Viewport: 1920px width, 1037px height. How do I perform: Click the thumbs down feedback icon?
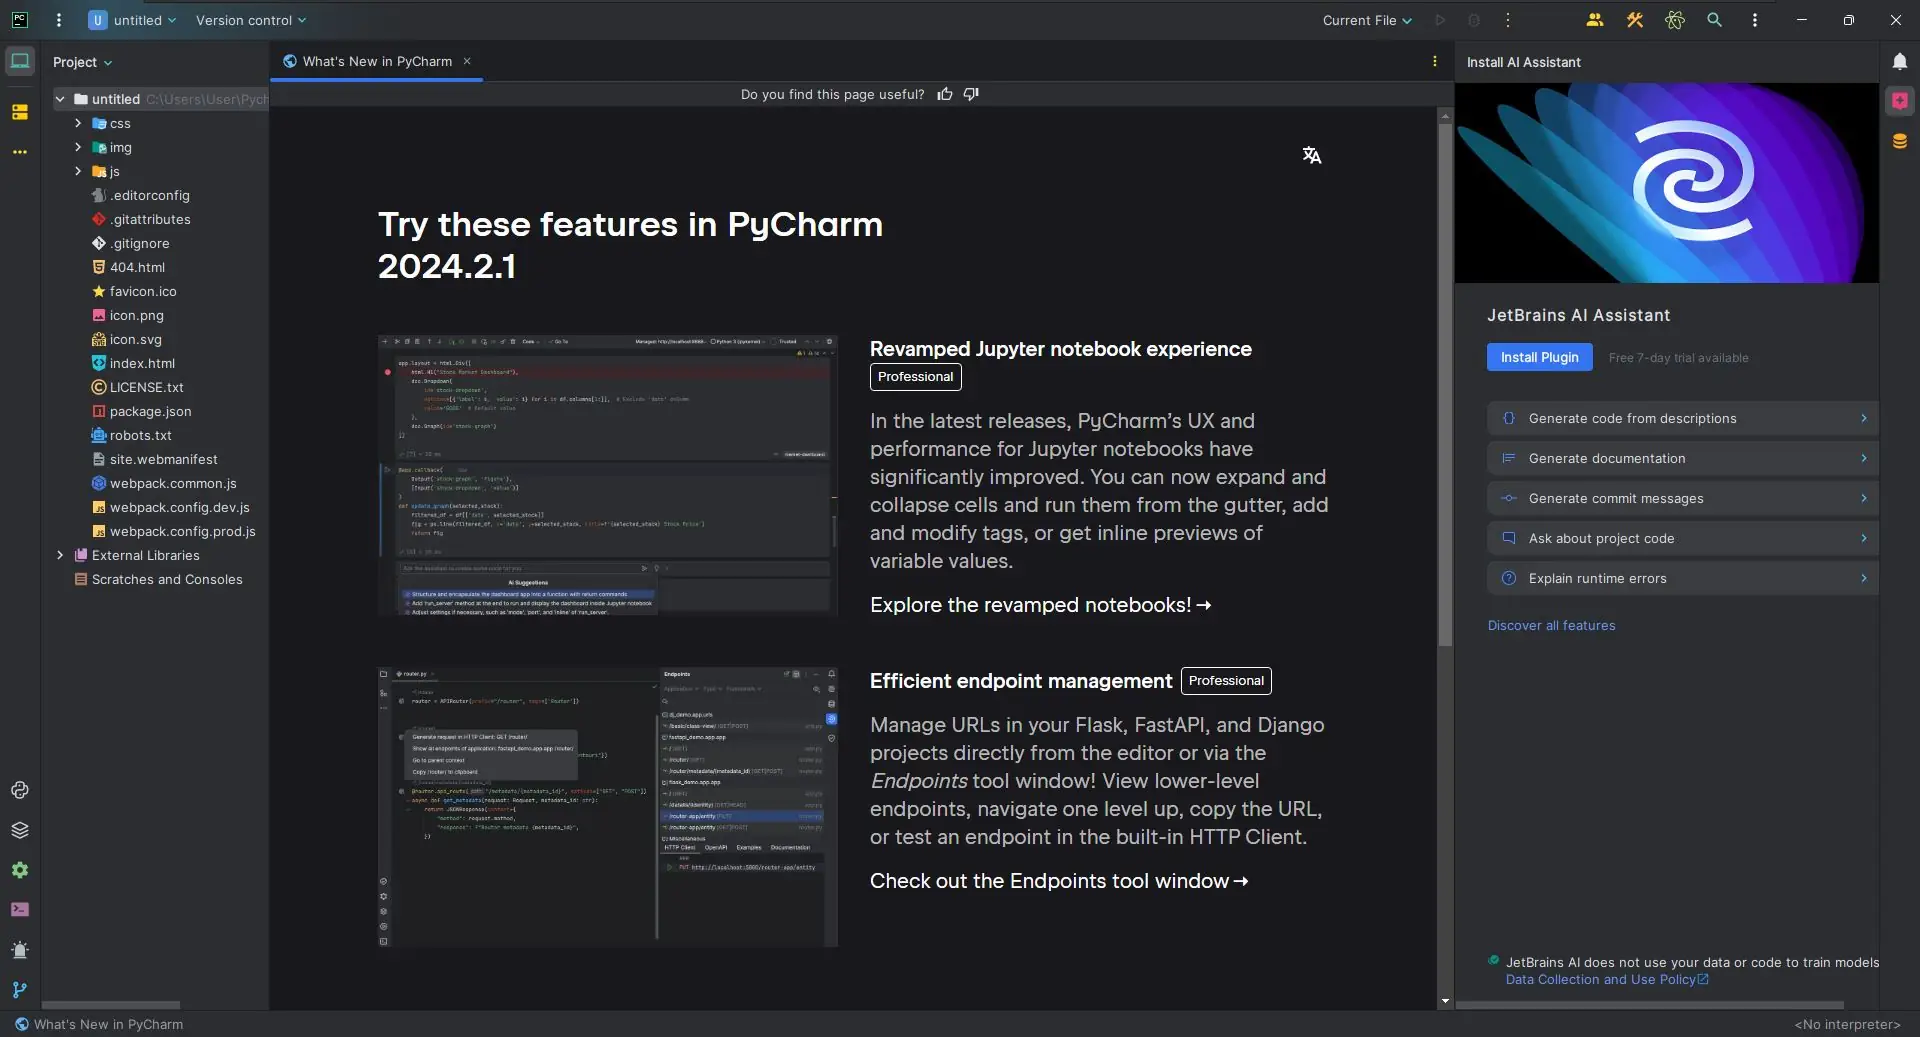[971, 94]
